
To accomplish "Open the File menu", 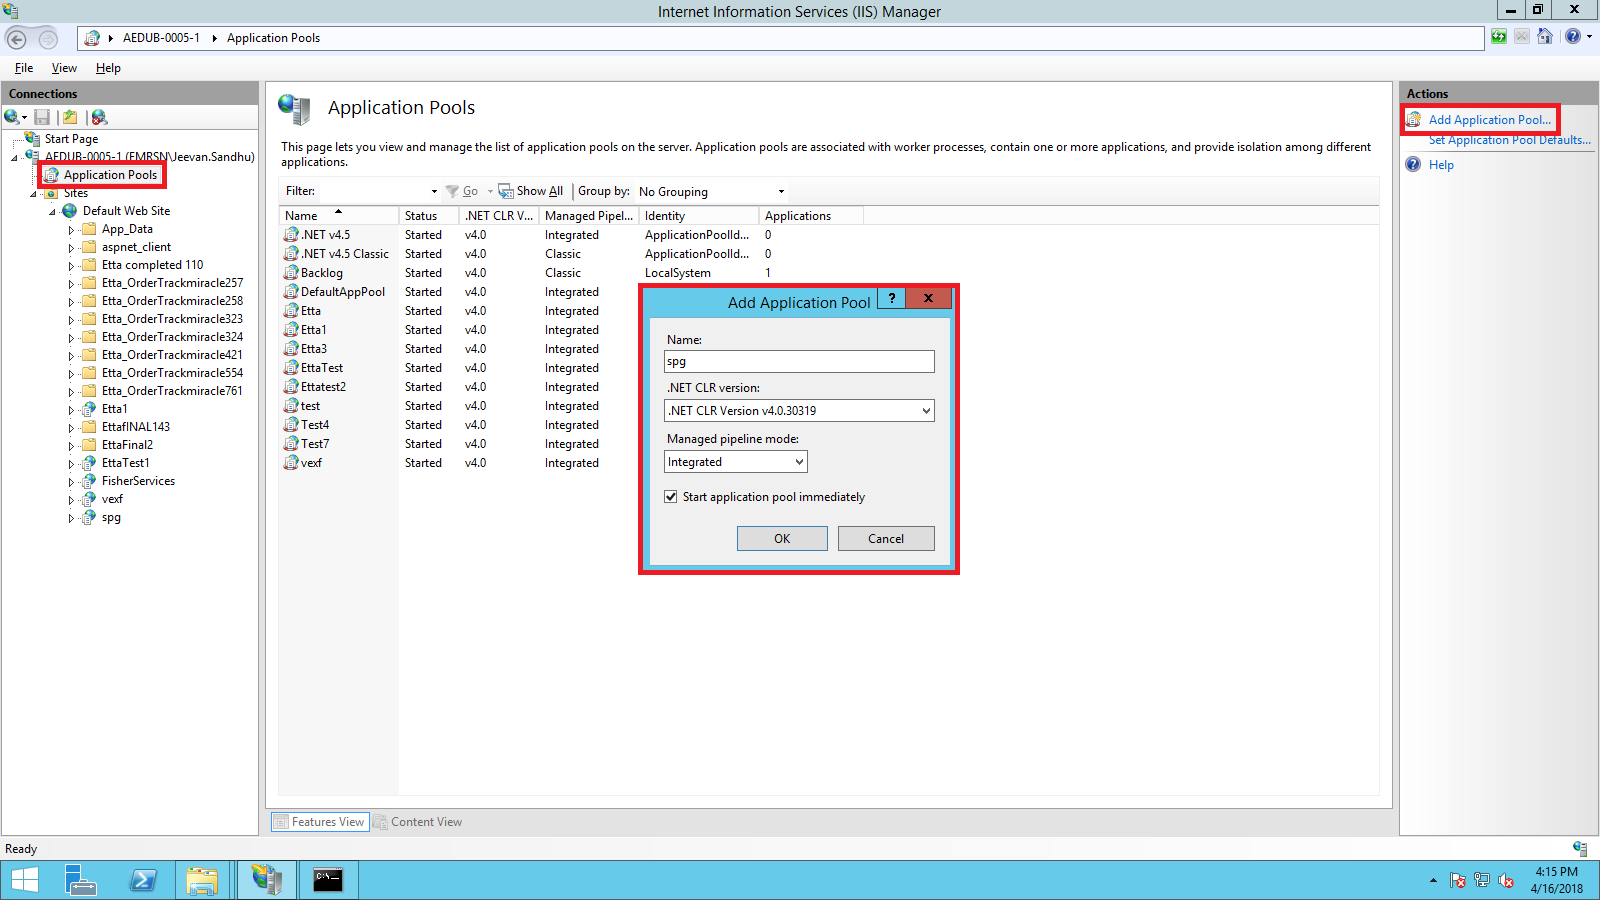I will [24, 68].
